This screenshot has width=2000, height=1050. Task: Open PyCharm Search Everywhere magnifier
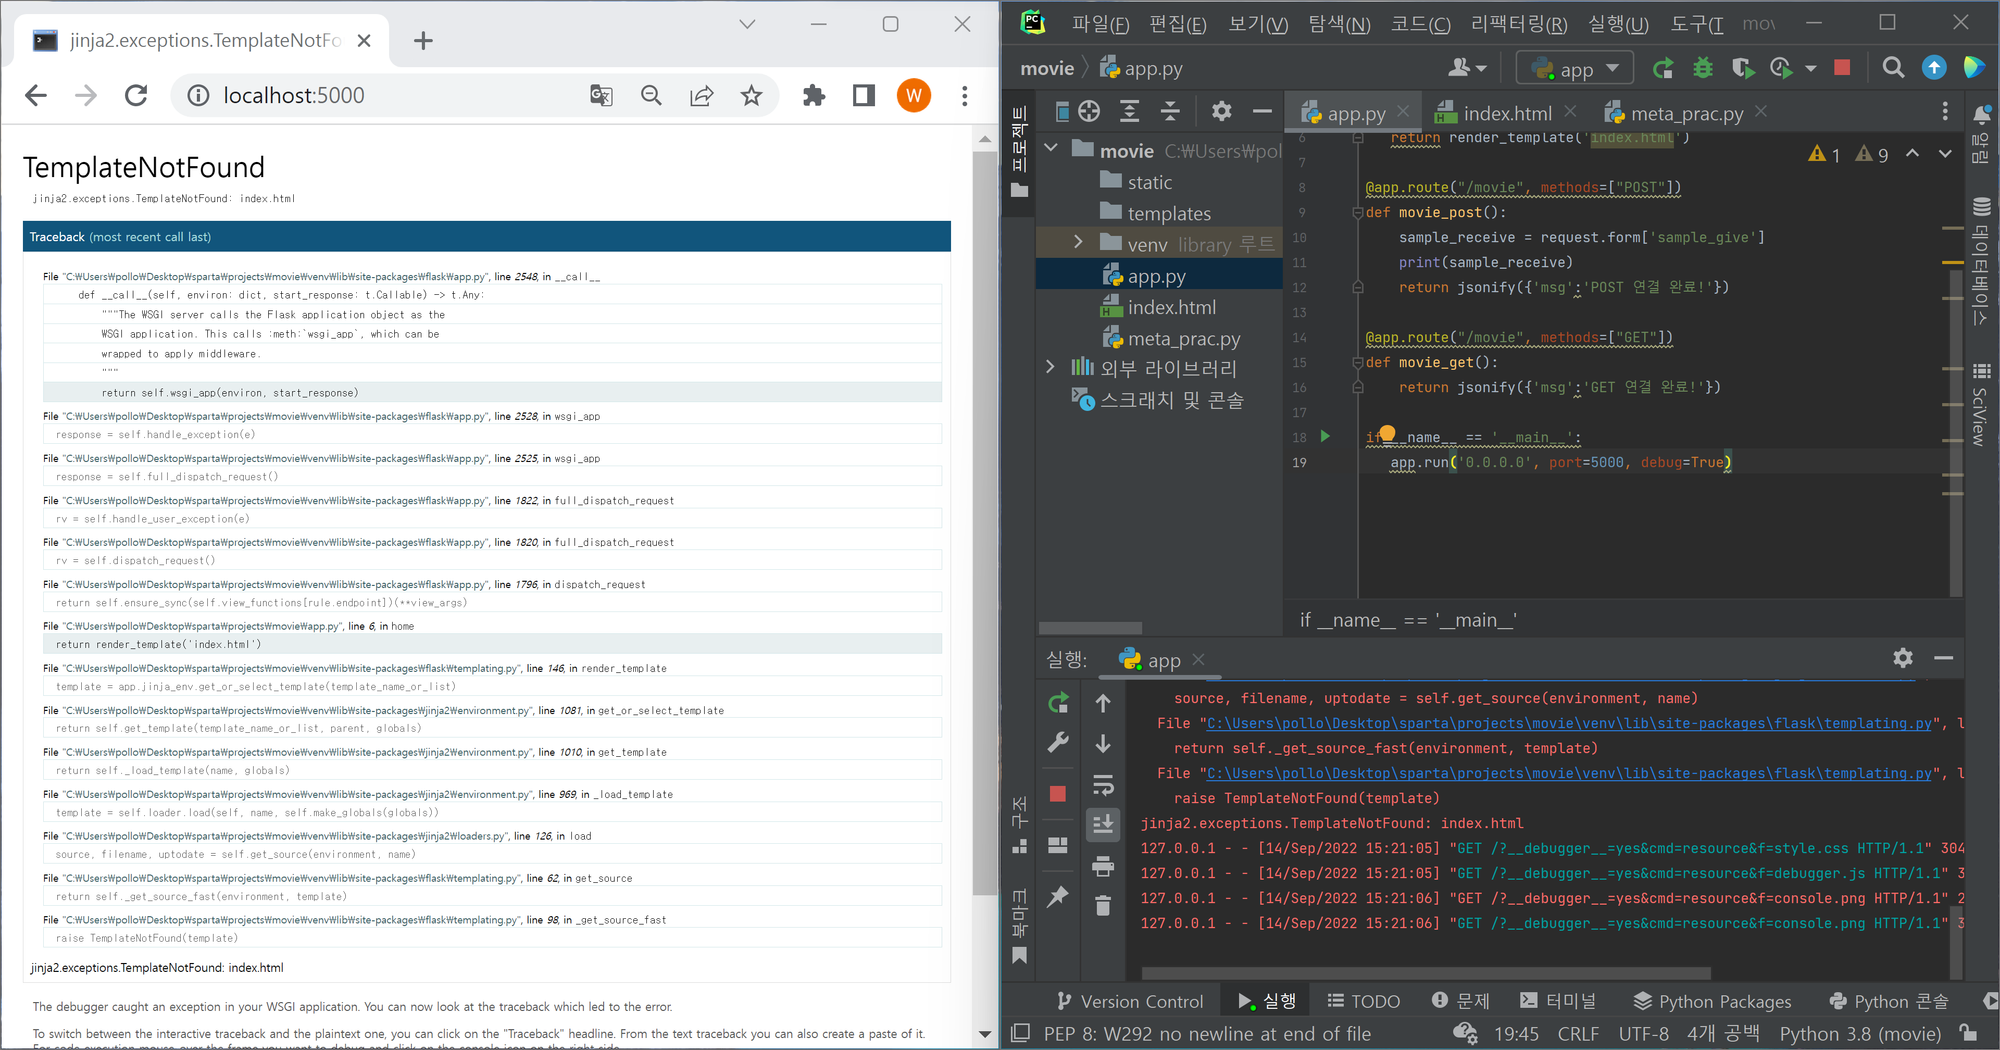coord(1893,68)
